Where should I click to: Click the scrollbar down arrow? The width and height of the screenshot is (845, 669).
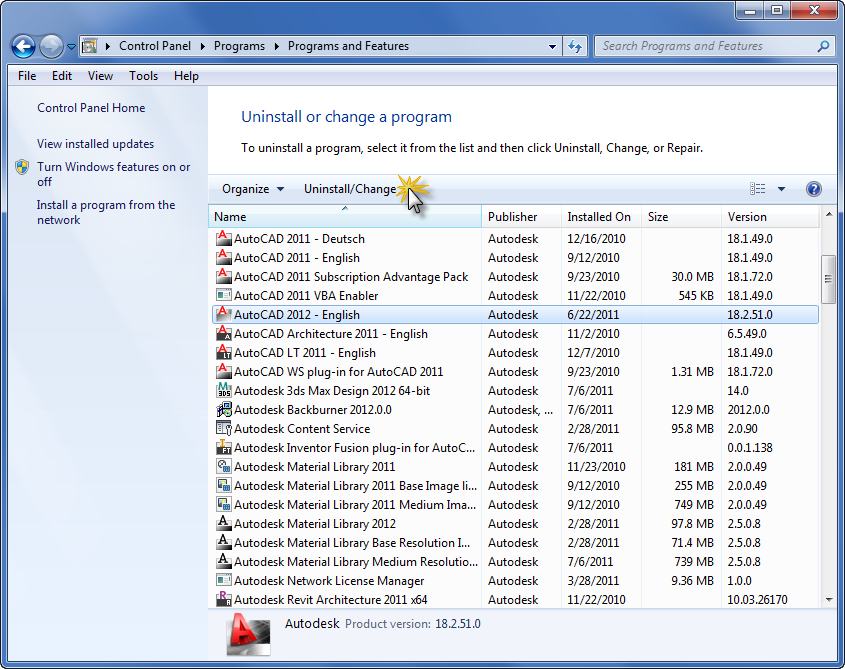(x=829, y=599)
